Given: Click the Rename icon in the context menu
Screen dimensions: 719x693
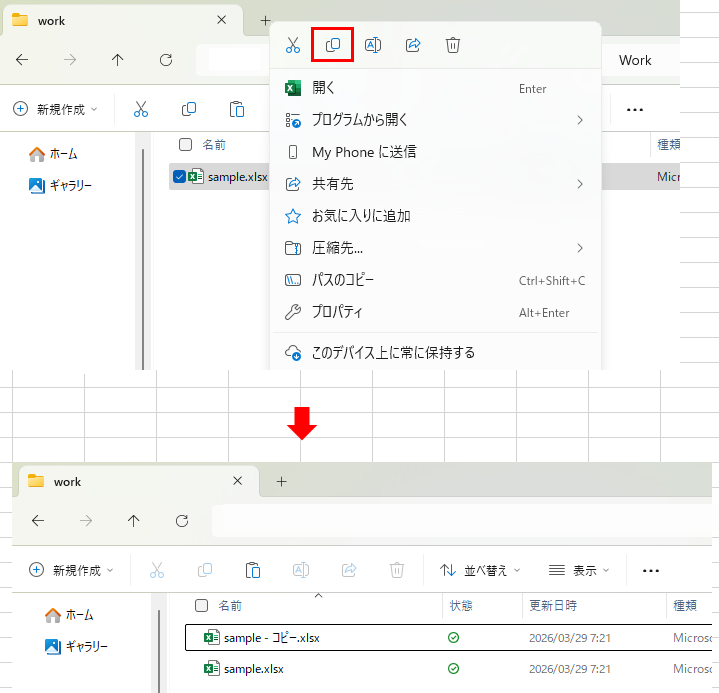Looking at the screenshot, I should [x=373, y=45].
